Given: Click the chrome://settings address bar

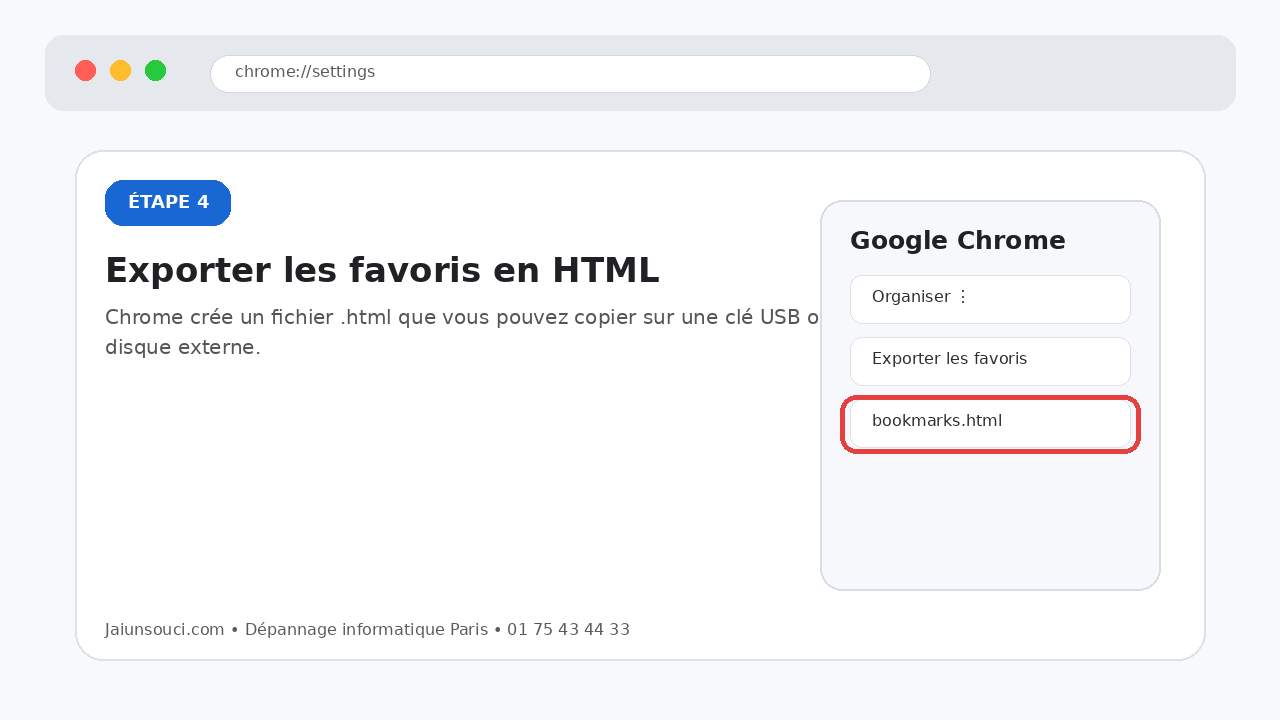Looking at the screenshot, I should pyautogui.click(x=570, y=73).
